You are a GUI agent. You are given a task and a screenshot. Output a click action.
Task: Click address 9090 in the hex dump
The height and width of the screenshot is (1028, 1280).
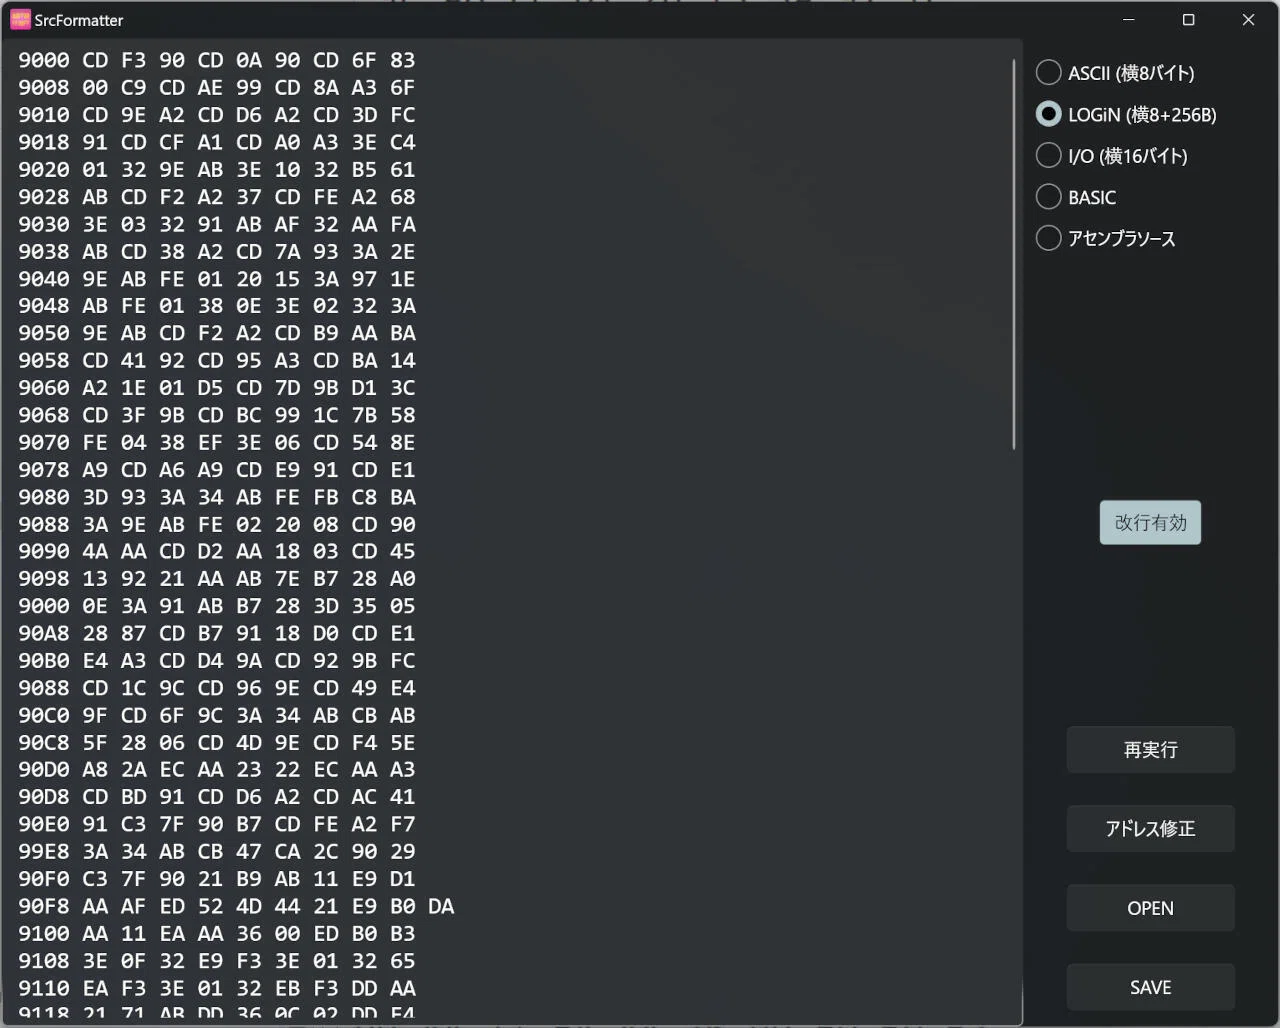[x=44, y=551]
